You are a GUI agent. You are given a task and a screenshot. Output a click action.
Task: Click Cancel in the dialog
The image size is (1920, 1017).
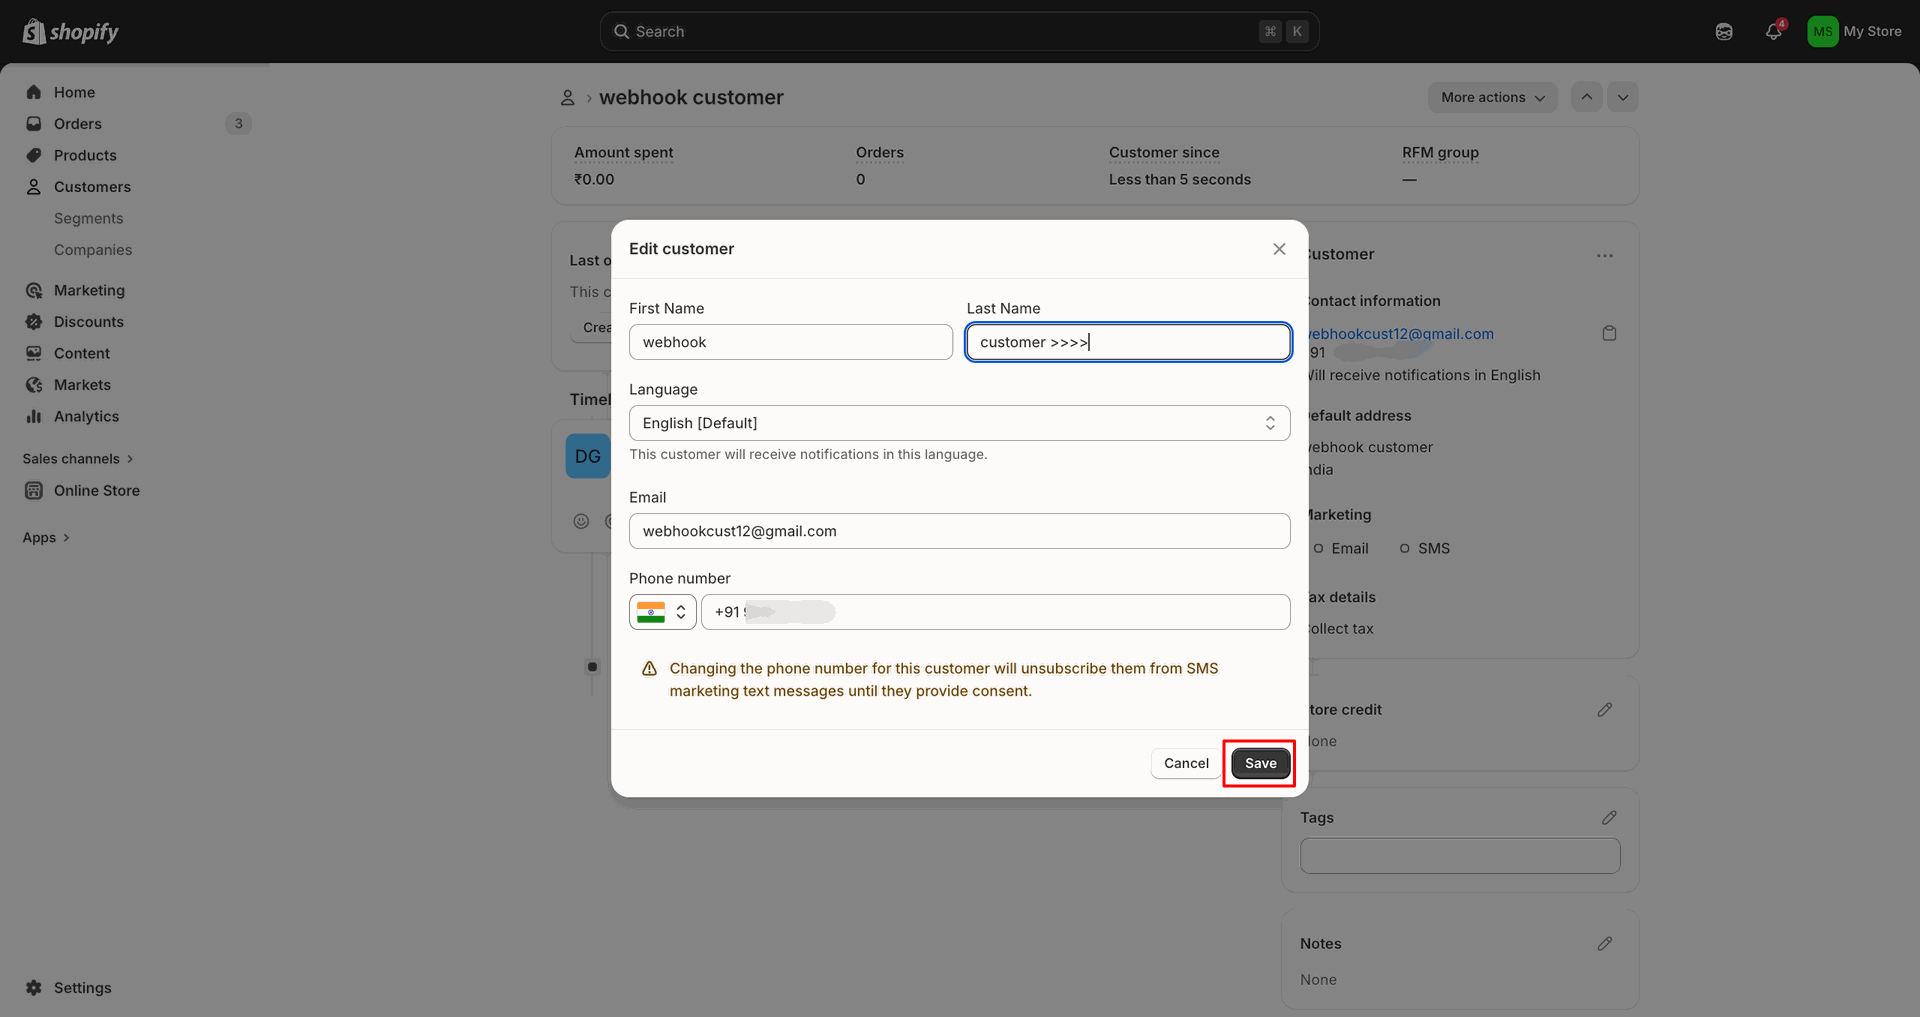coord(1186,763)
